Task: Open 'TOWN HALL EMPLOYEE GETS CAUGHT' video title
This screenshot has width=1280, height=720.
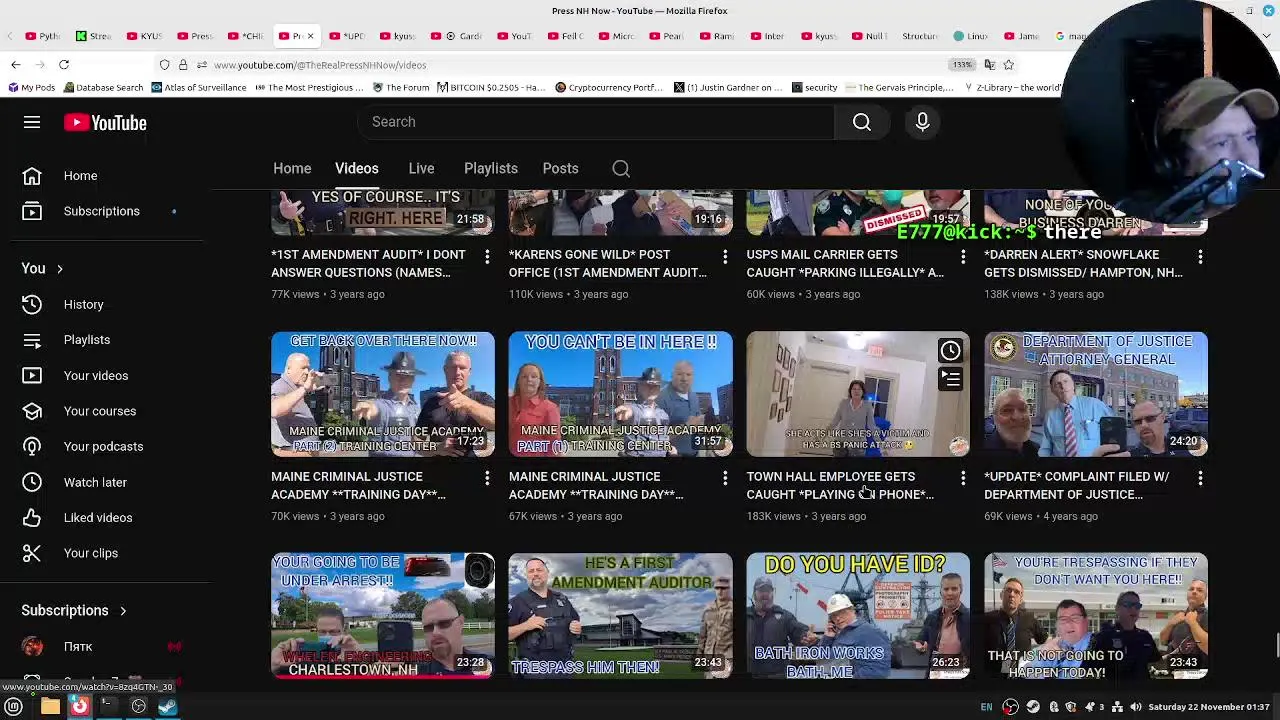Action: tap(840, 486)
